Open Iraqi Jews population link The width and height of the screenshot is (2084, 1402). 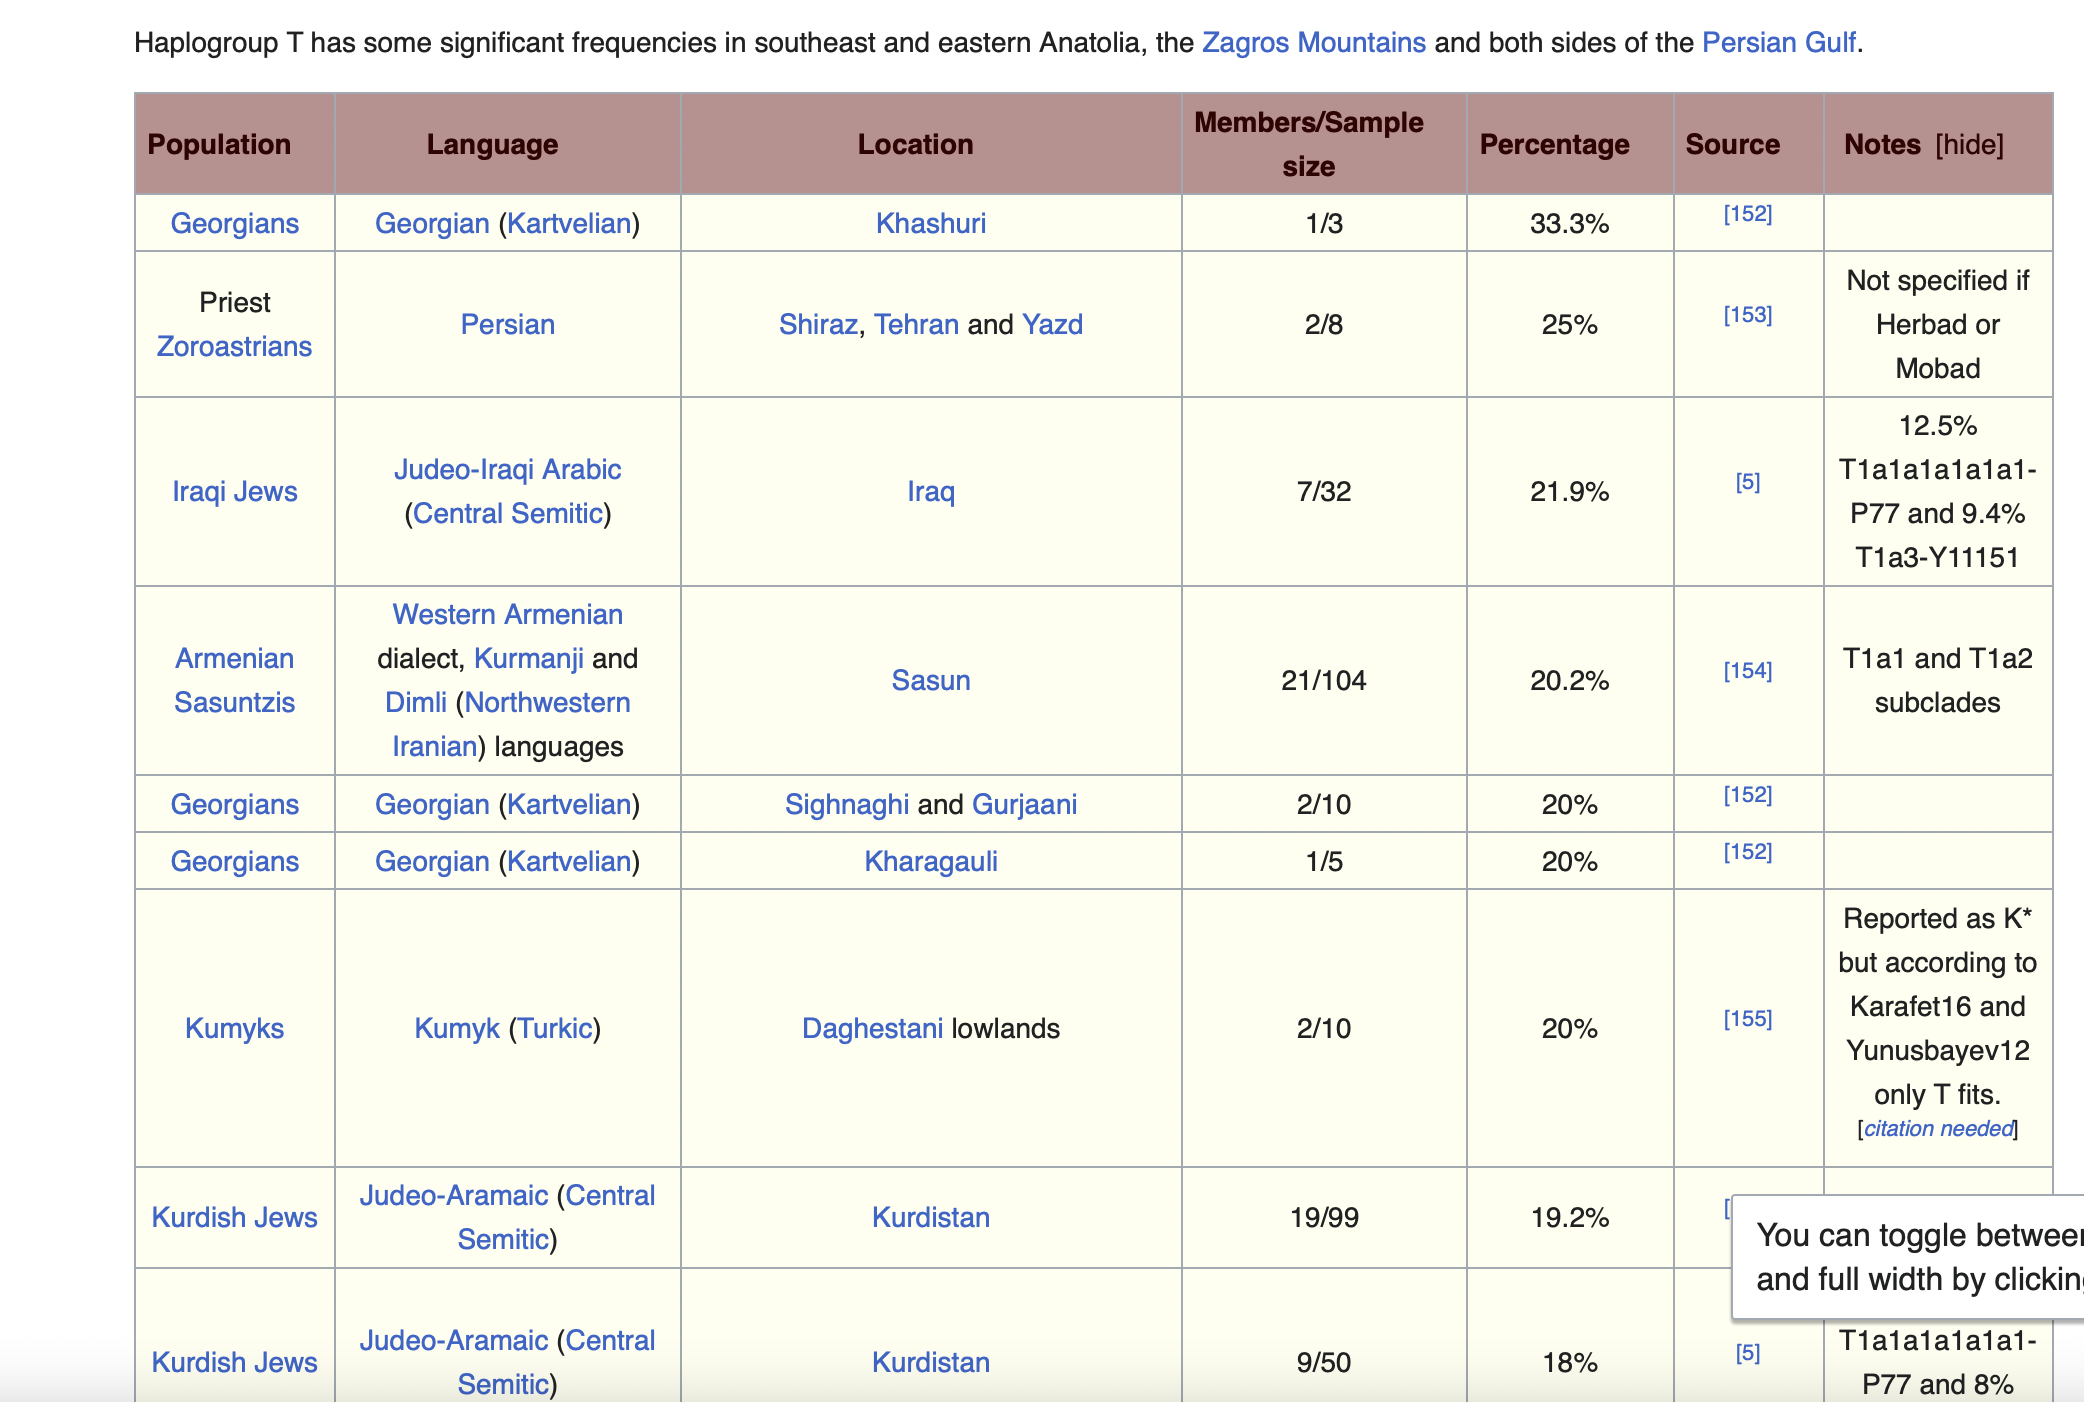tap(234, 491)
